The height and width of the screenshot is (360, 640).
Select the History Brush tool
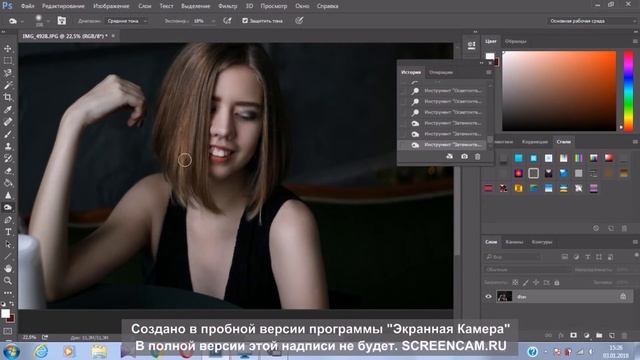pyautogui.click(x=8, y=158)
